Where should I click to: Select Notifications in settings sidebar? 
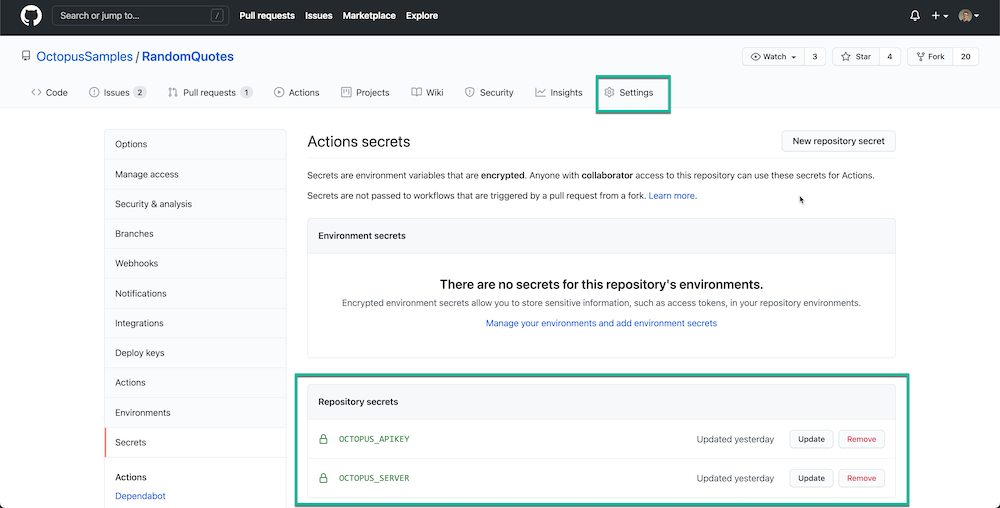pos(195,293)
